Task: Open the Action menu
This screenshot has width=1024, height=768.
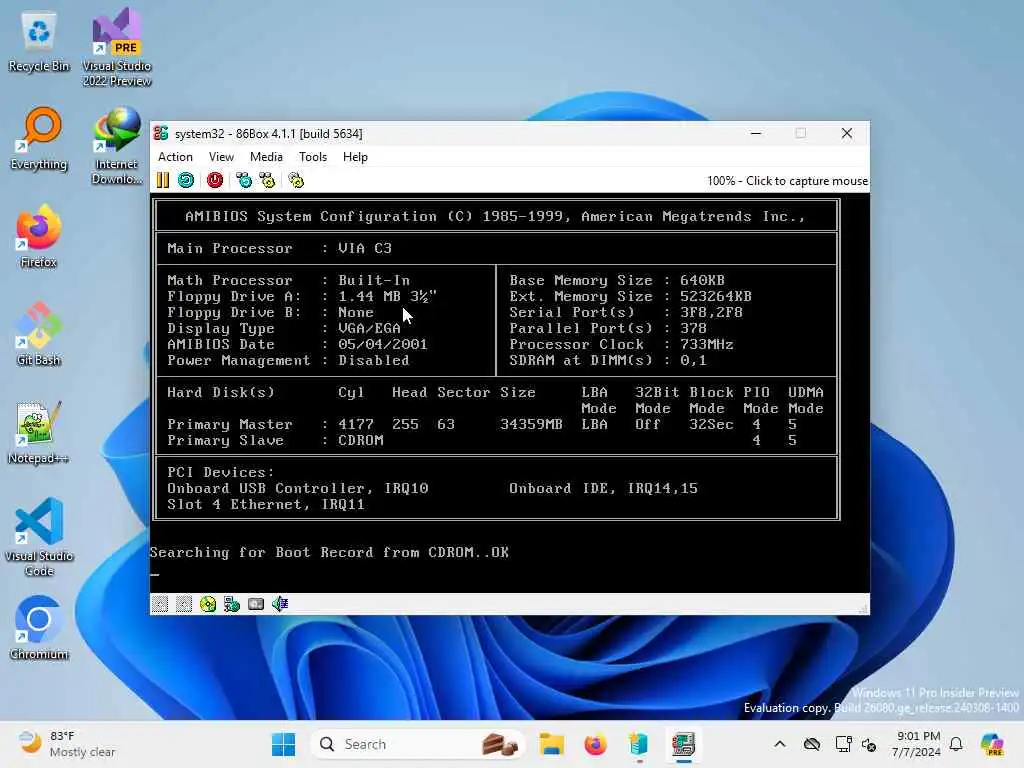Action: (175, 157)
